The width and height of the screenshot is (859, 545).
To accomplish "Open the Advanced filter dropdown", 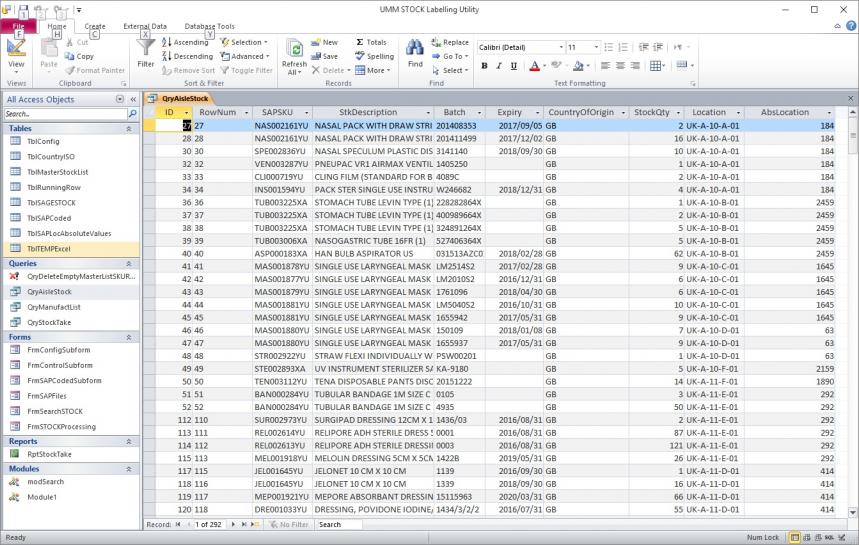I will tap(245, 56).
